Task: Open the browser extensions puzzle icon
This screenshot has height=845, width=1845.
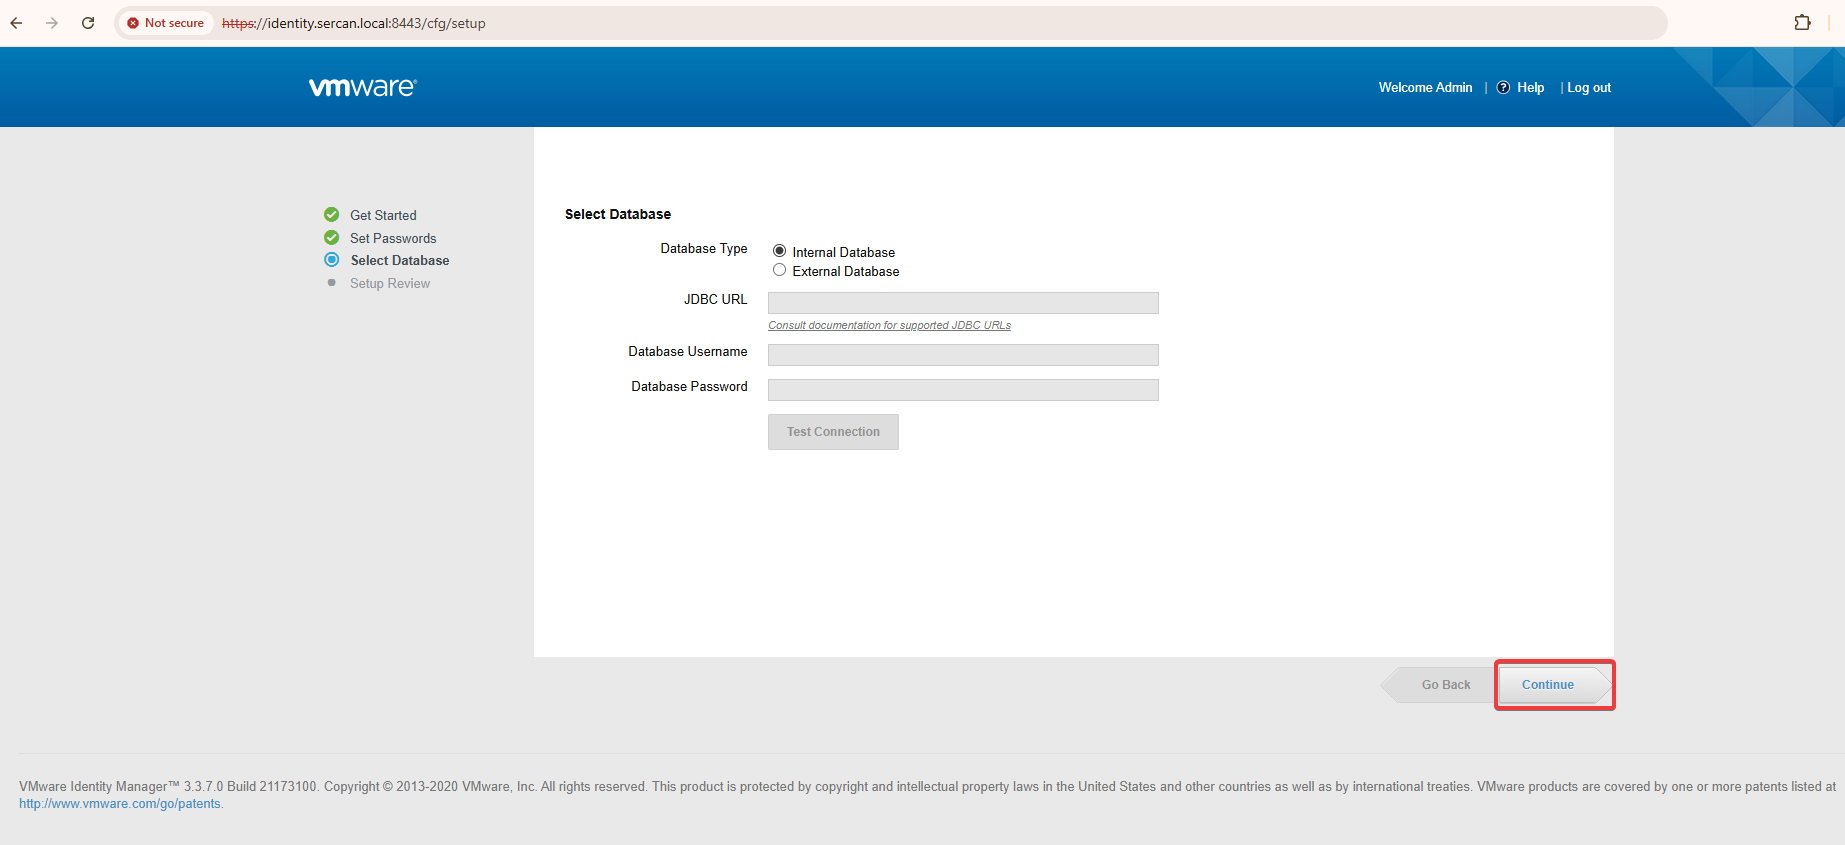Action: coord(1802,23)
